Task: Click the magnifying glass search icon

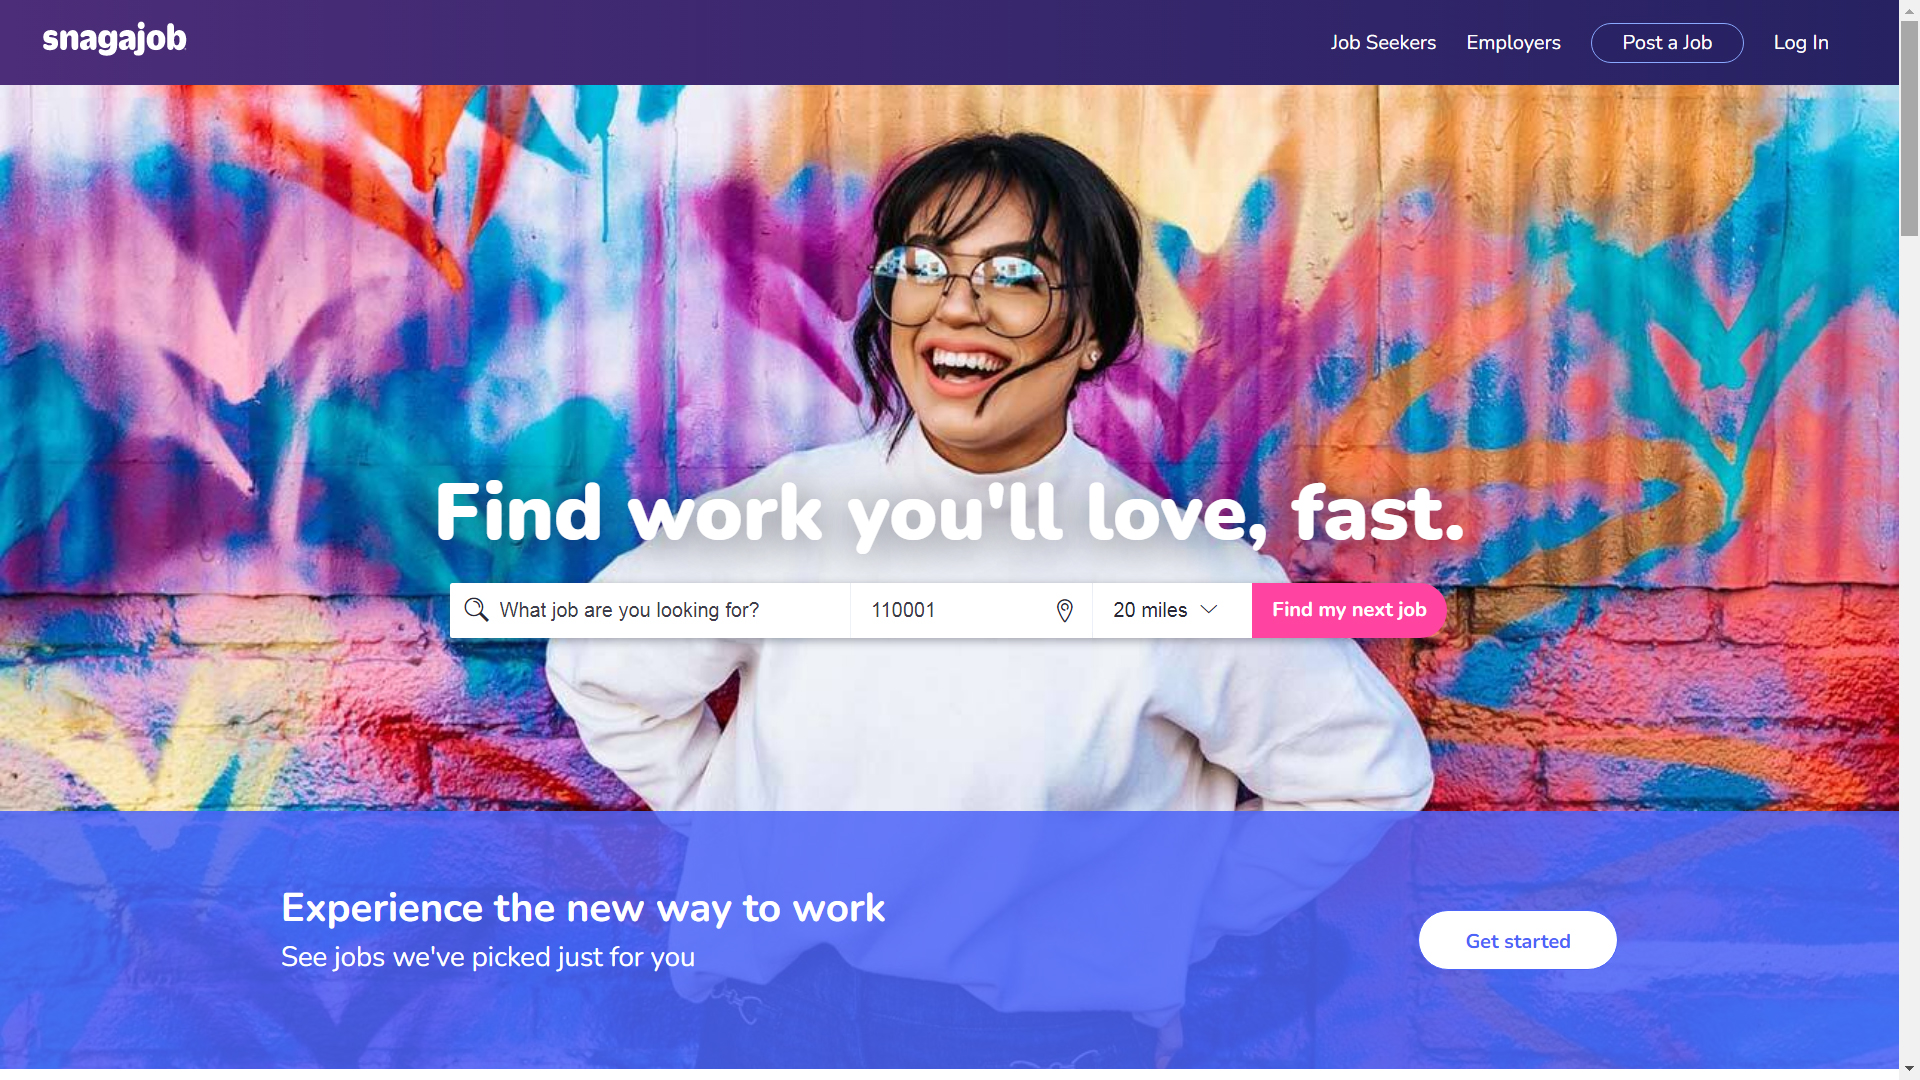Action: coord(476,610)
